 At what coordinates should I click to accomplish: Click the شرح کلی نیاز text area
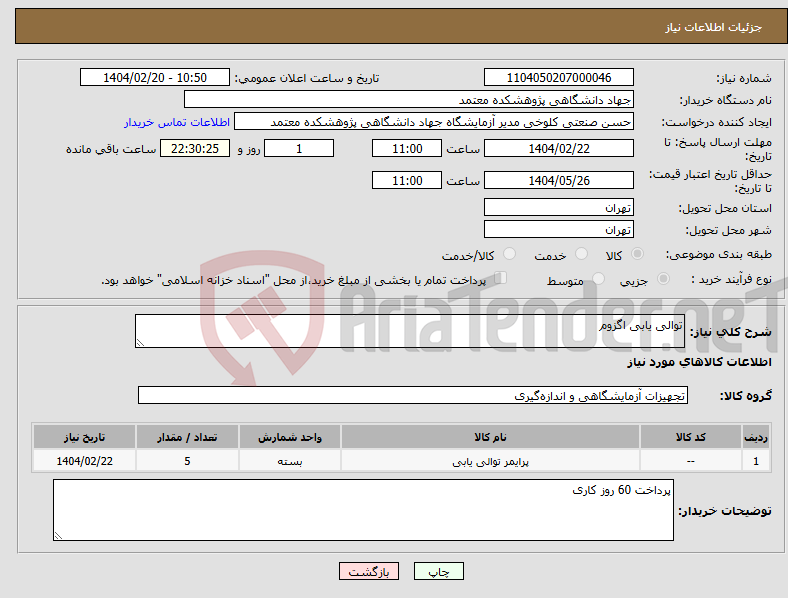point(410,331)
